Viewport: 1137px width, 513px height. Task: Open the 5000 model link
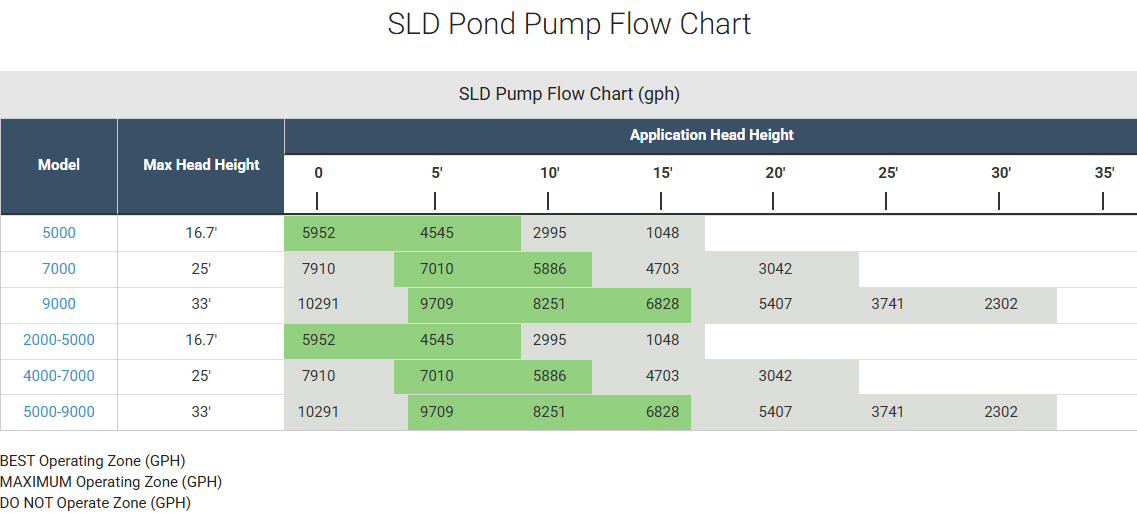click(x=59, y=233)
